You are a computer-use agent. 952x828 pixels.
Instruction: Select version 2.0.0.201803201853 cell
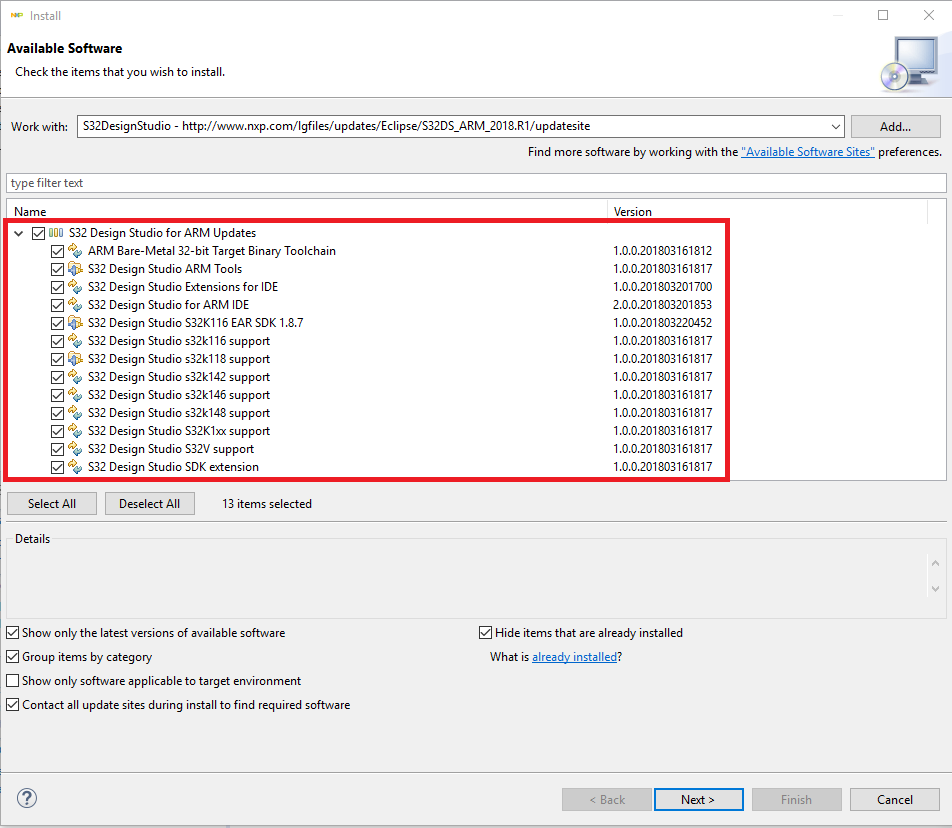[x=662, y=305]
